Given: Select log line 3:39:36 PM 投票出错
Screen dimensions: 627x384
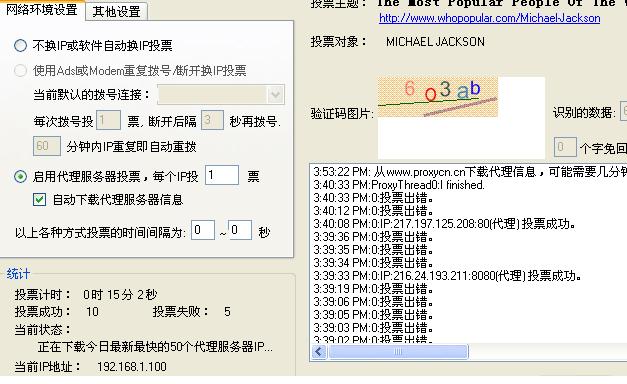Looking at the screenshot, I should [x=373, y=237].
